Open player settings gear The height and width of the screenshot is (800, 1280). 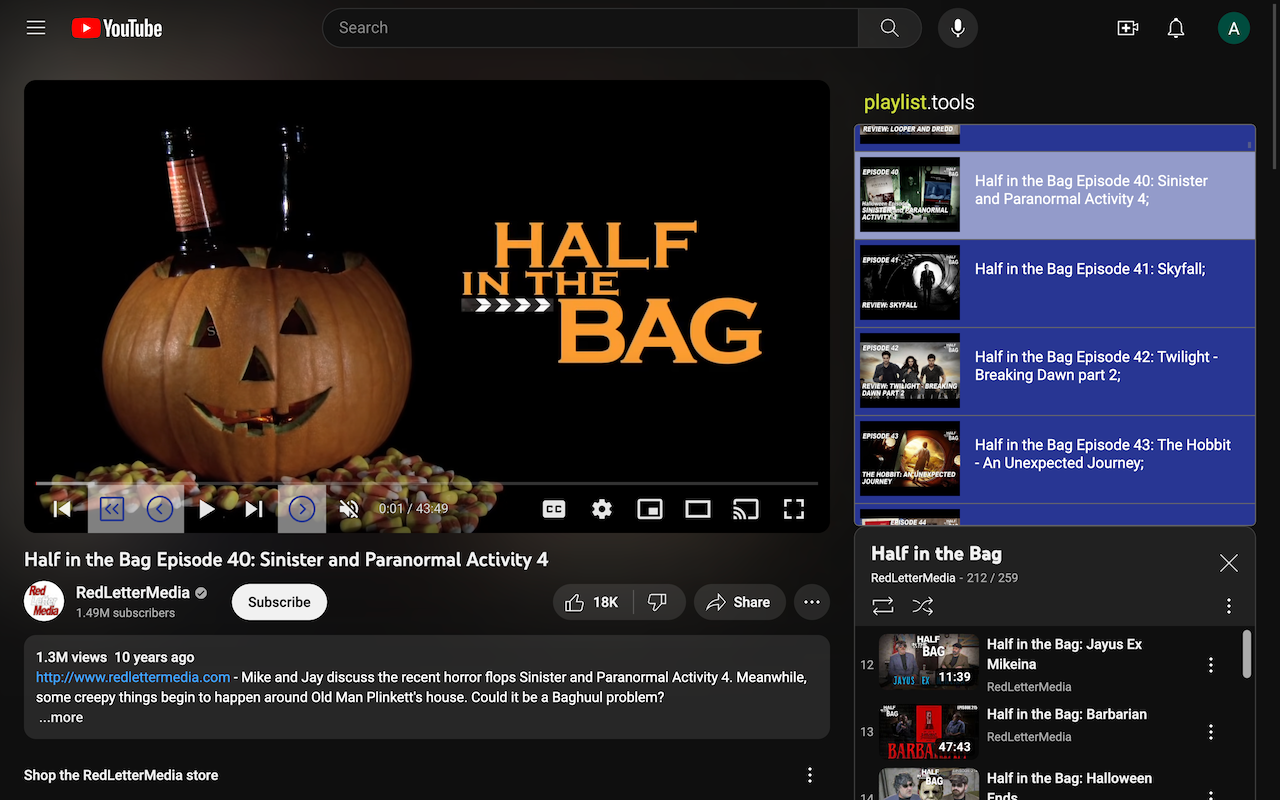[x=601, y=509]
